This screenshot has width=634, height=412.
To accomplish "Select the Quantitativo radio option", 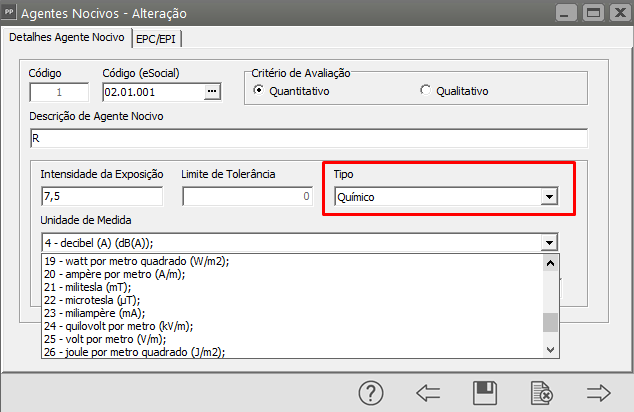I will (260, 91).
